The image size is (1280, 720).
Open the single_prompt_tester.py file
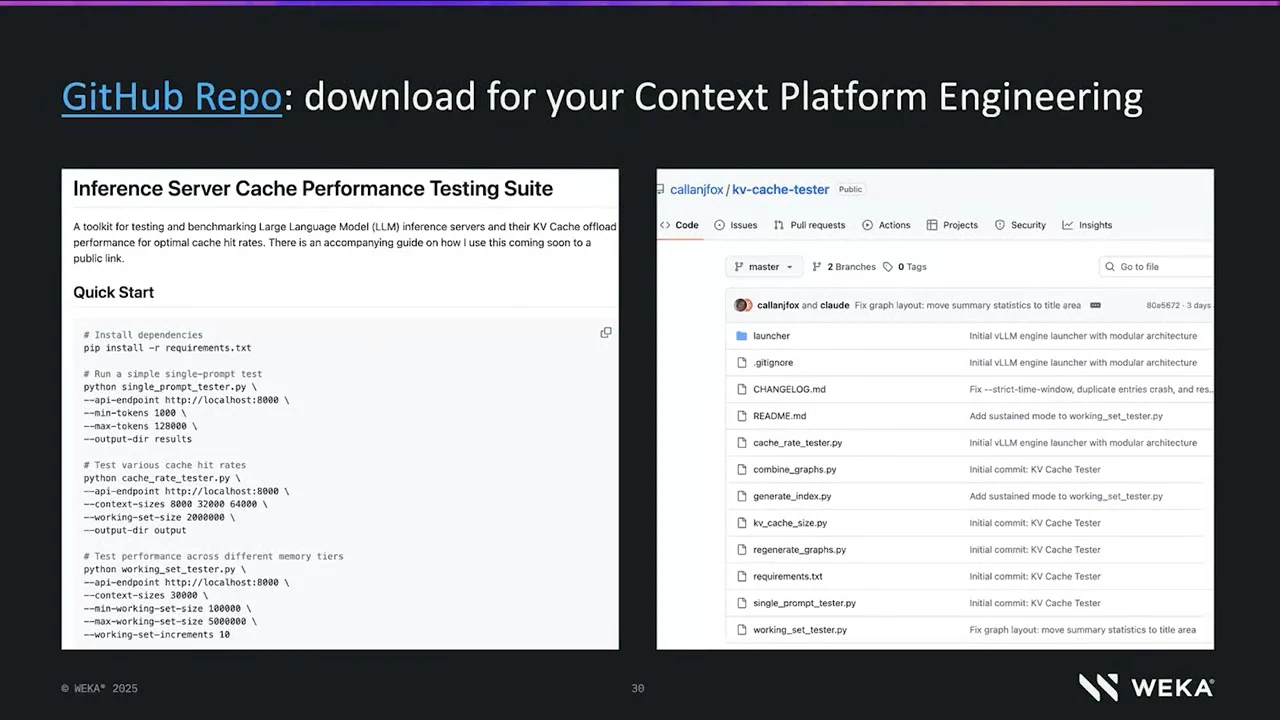[x=805, y=603]
